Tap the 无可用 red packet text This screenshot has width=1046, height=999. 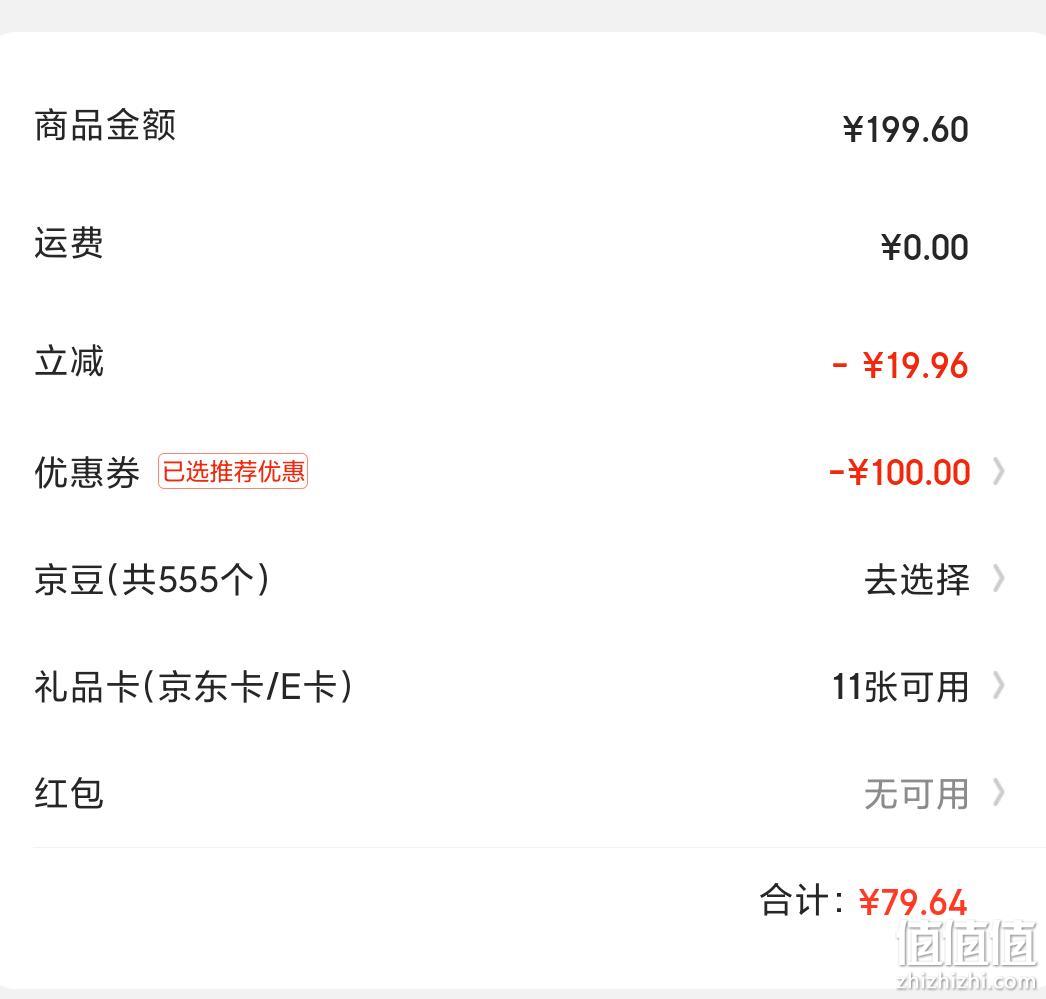[x=917, y=794]
